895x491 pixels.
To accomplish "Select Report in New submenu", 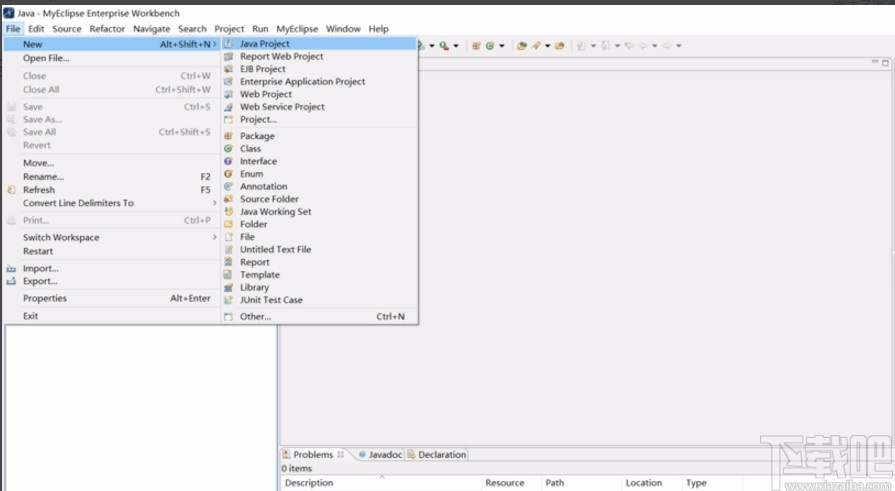I will tap(320, 262).
